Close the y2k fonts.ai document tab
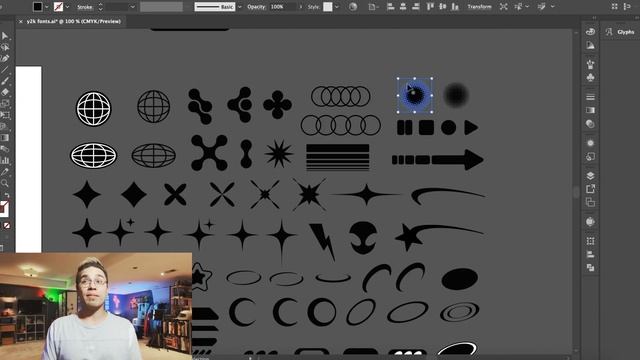This screenshot has width=640, height=360. coord(20,22)
